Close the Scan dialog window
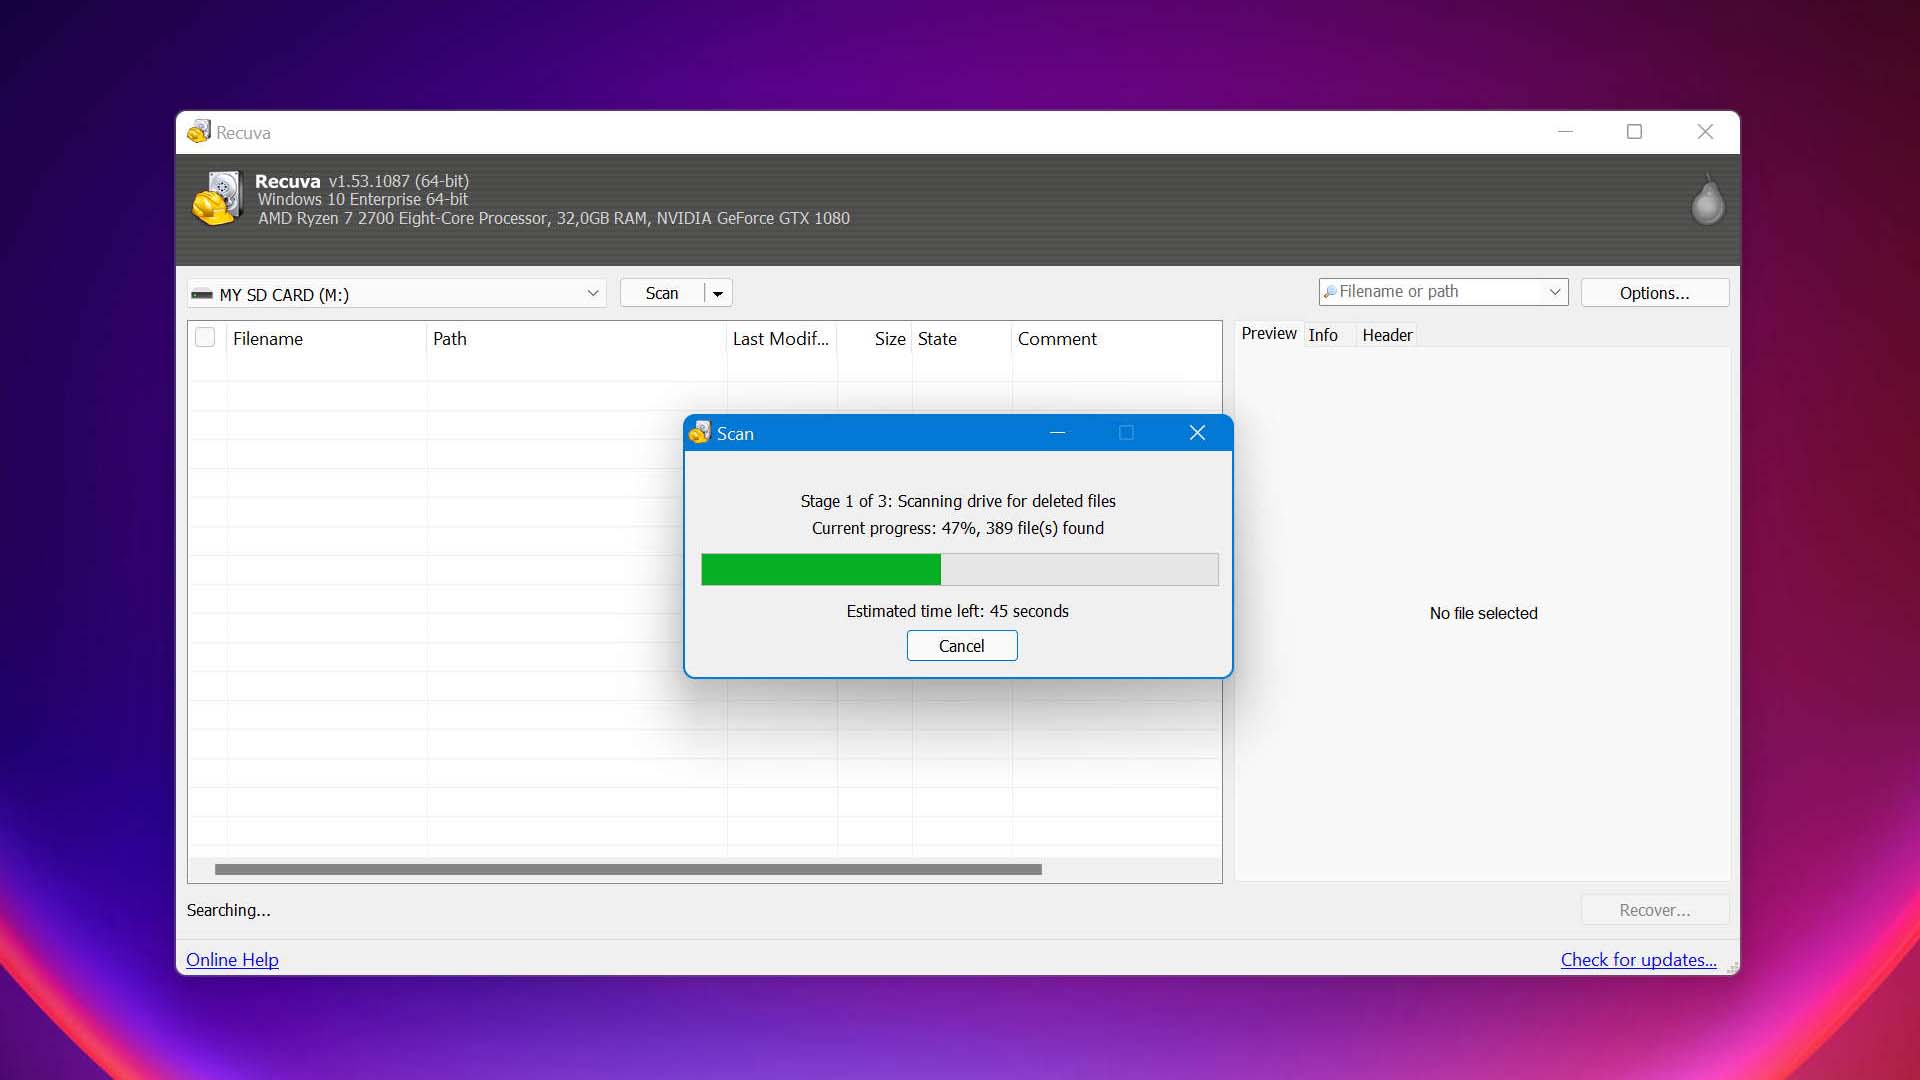This screenshot has width=1920, height=1080. click(x=1197, y=433)
